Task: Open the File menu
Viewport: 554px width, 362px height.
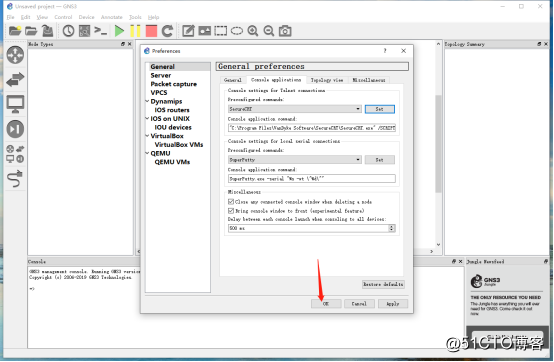Action: click(11, 17)
